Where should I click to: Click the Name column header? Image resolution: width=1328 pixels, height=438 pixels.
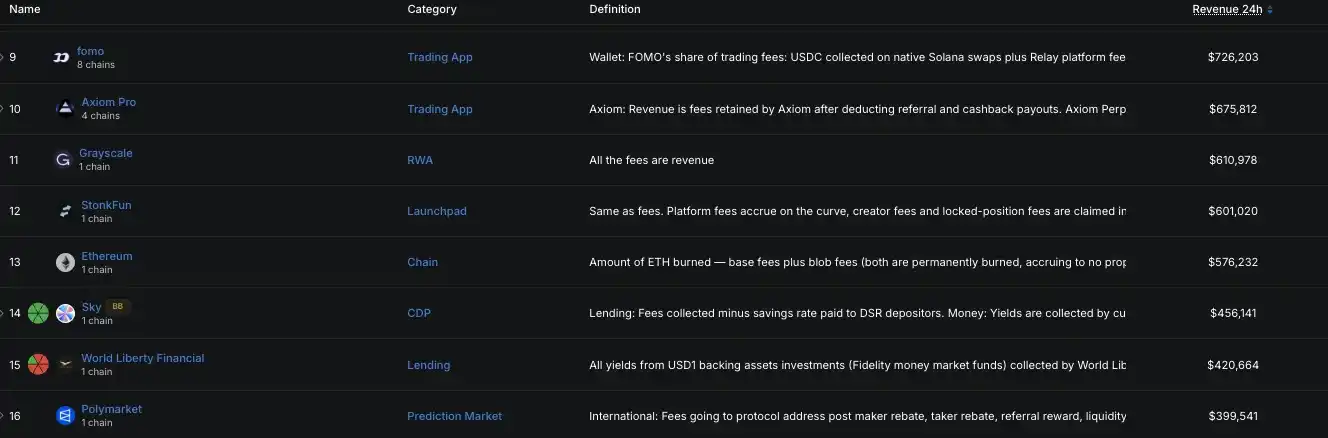pos(25,9)
